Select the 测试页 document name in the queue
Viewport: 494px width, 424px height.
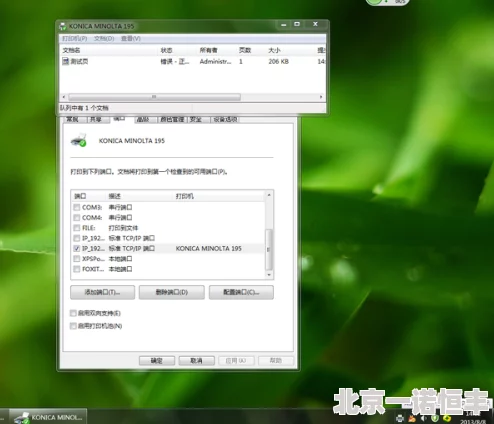(79, 62)
